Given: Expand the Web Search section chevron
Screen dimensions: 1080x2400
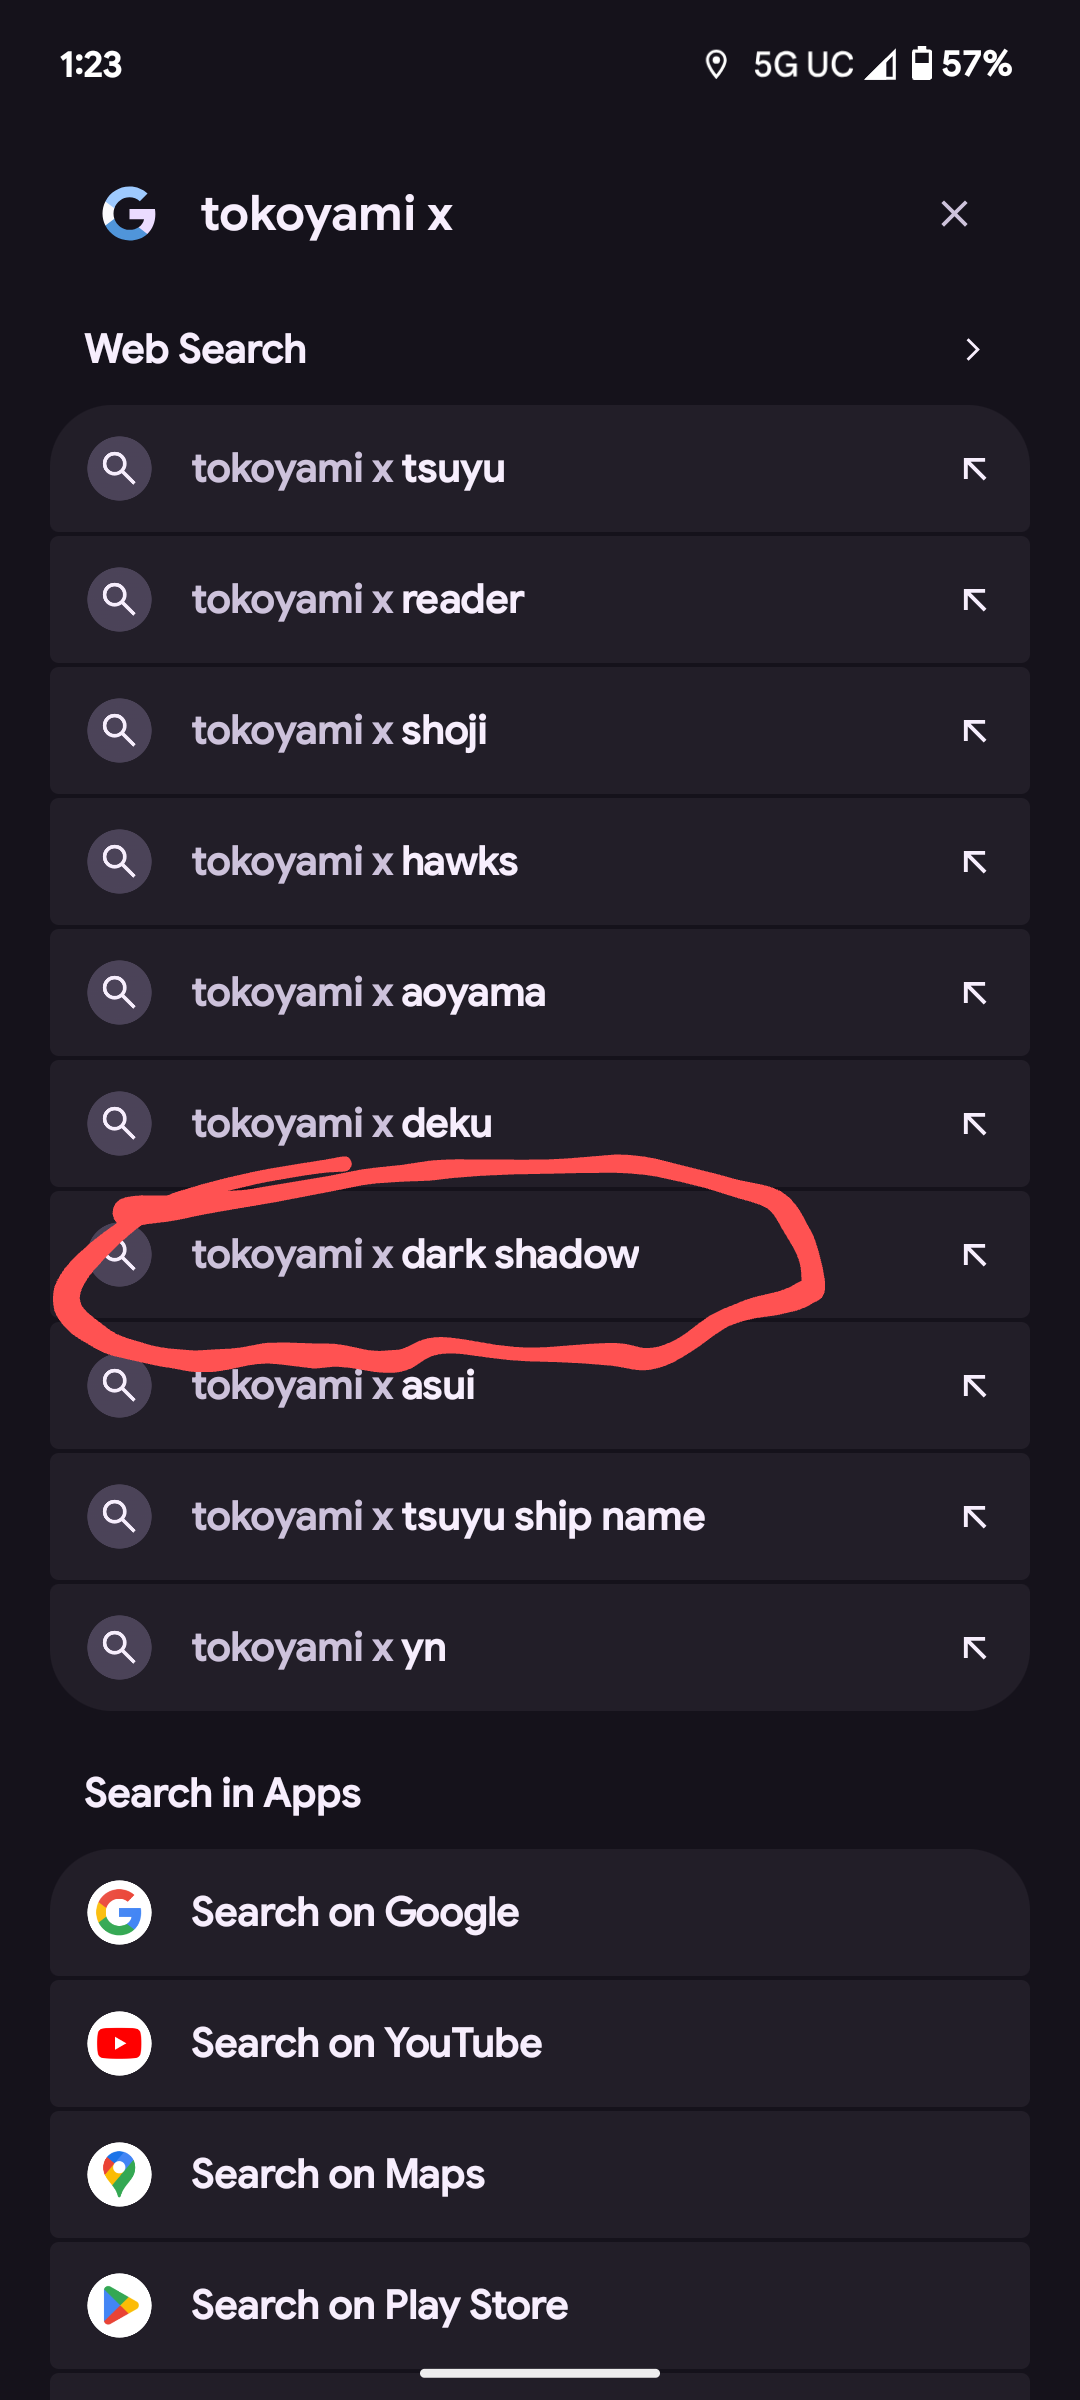Looking at the screenshot, I should click(972, 349).
